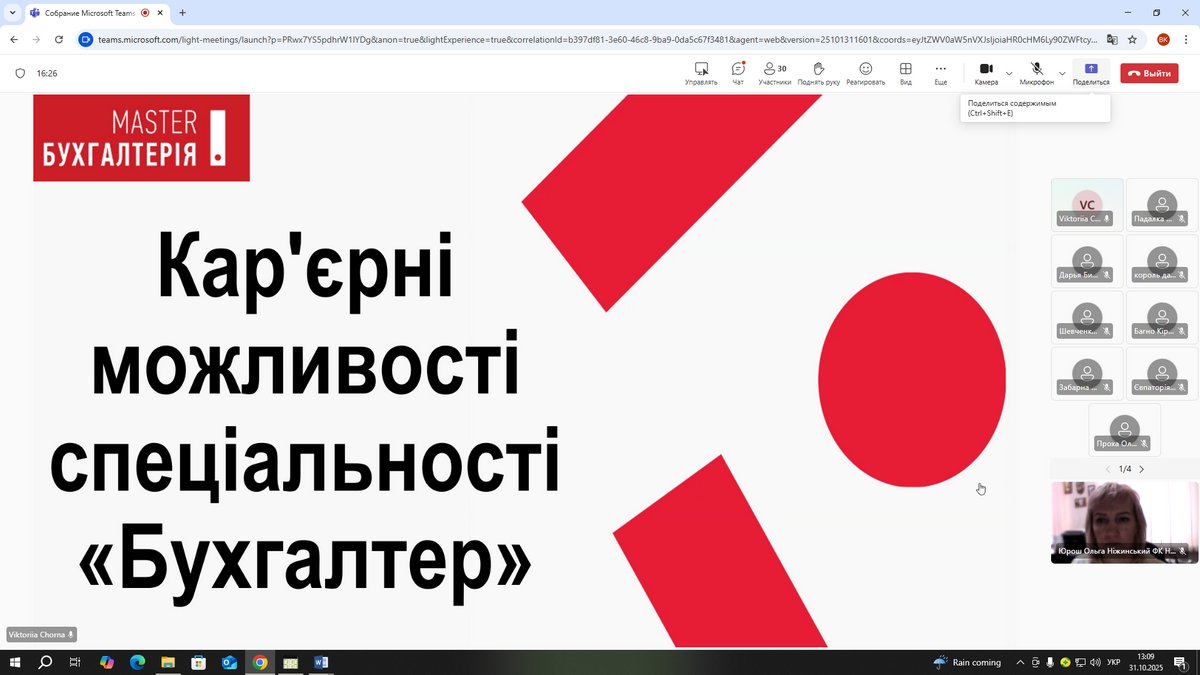Unmute the Микрофон microphone
Image resolution: width=1200 pixels, height=675 pixels.
(1036, 72)
